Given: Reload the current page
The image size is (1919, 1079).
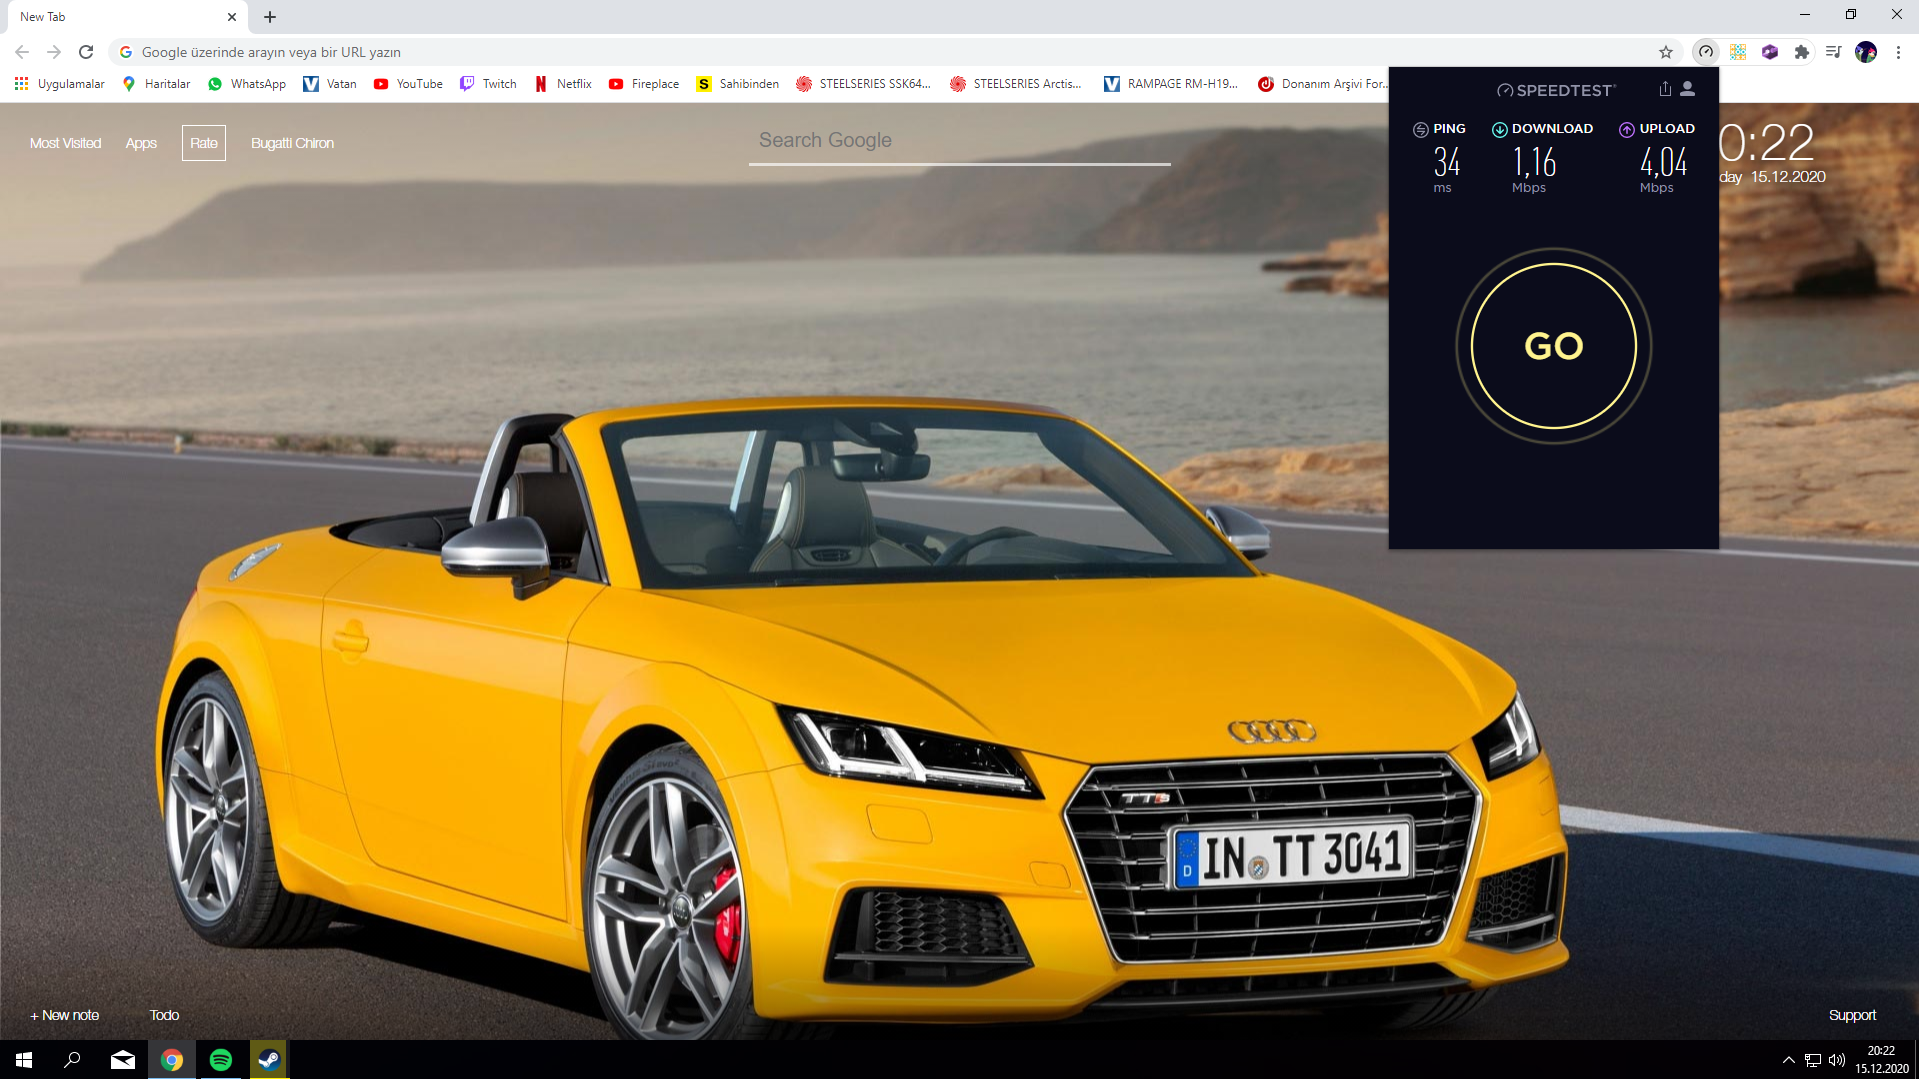Looking at the screenshot, I should point(86,52).
